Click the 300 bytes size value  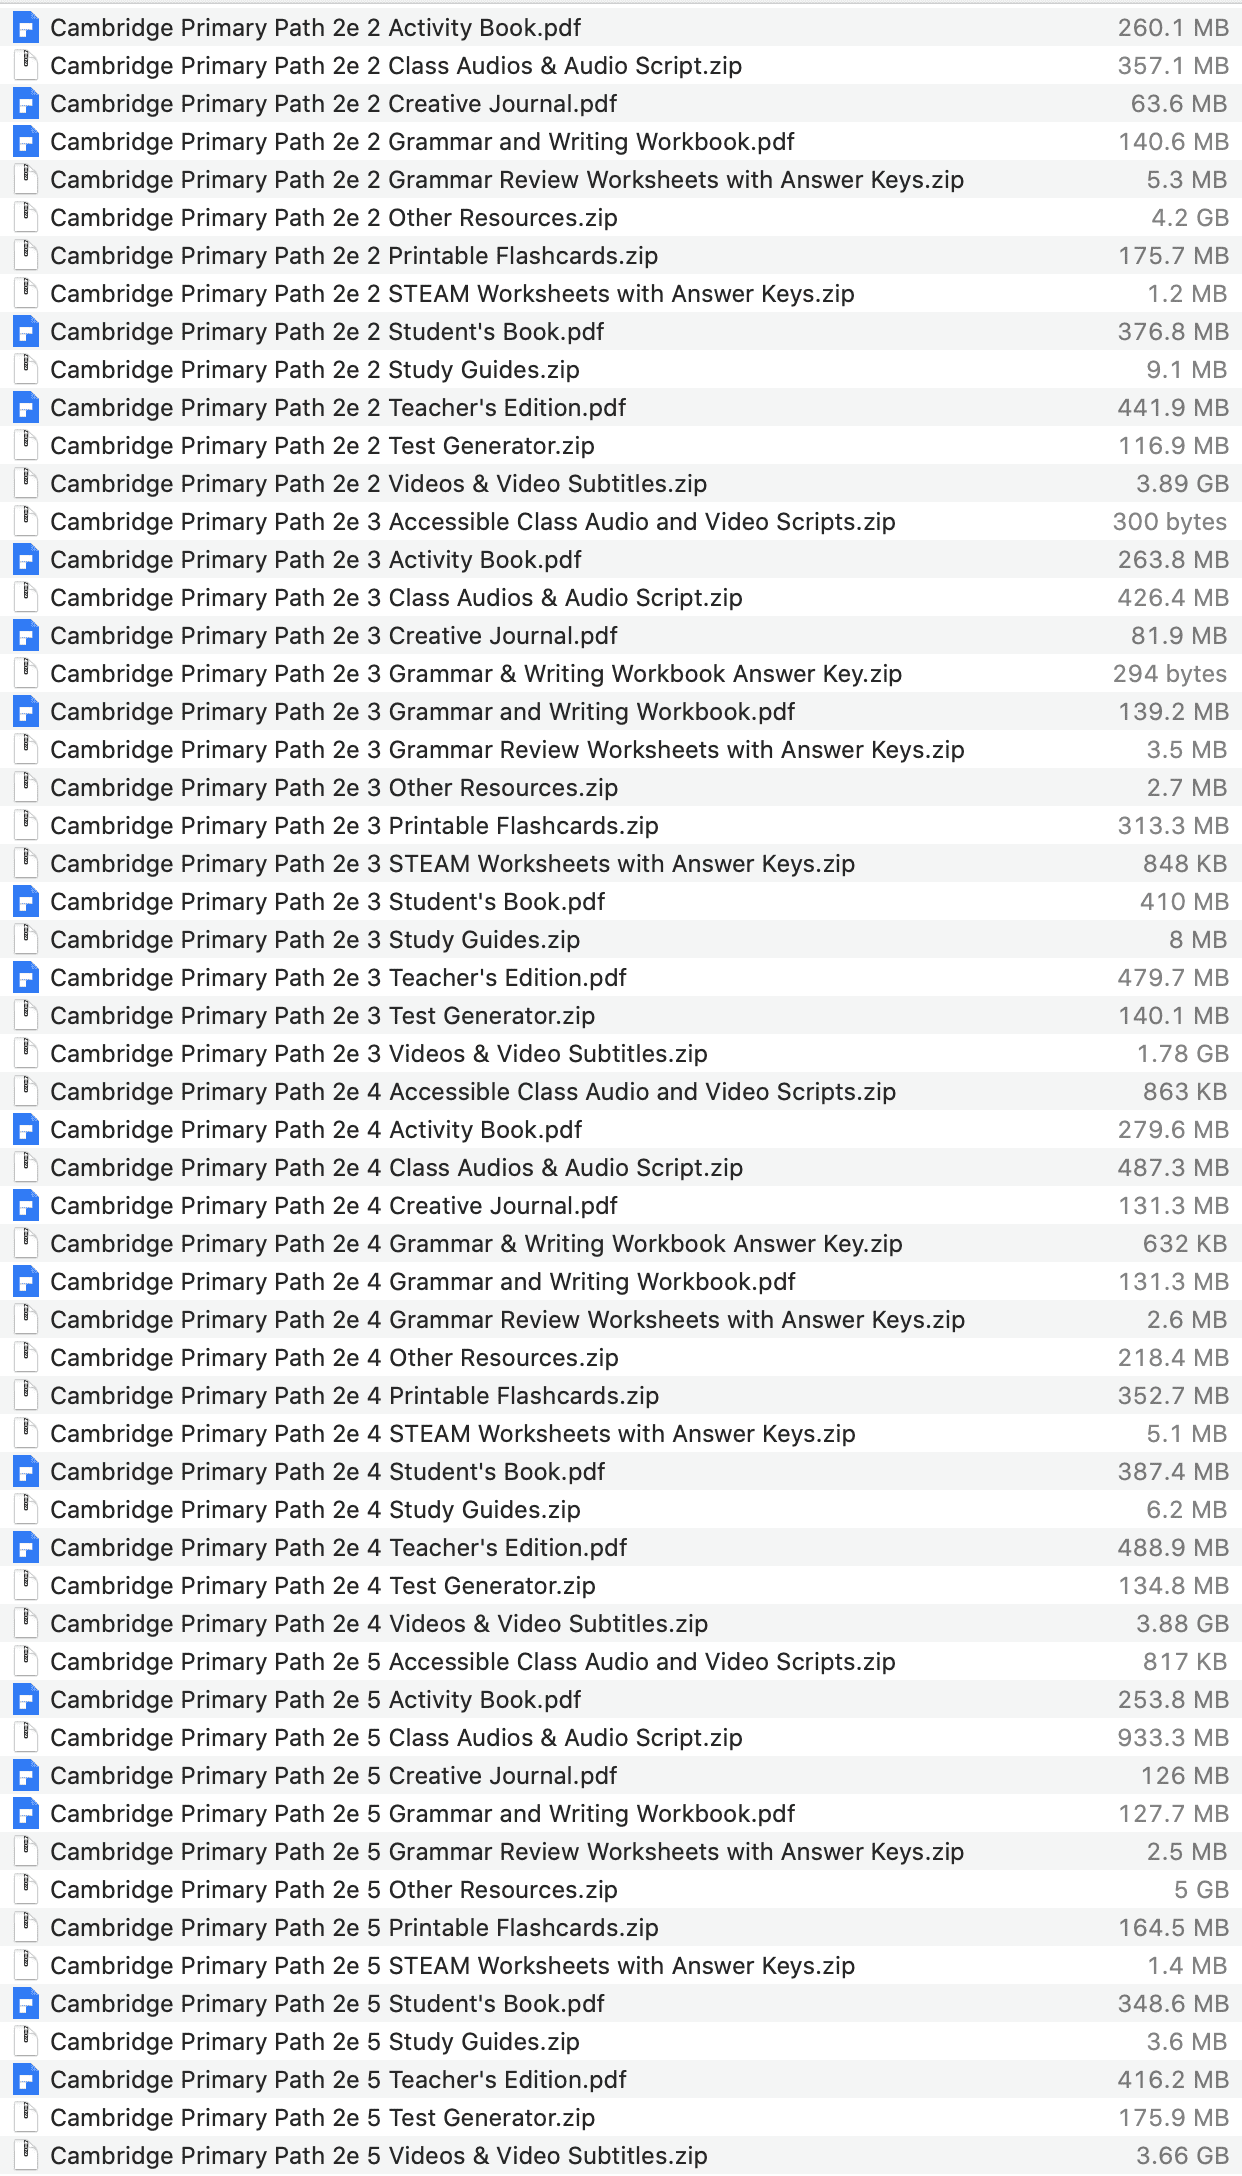tap(1170, 522)
